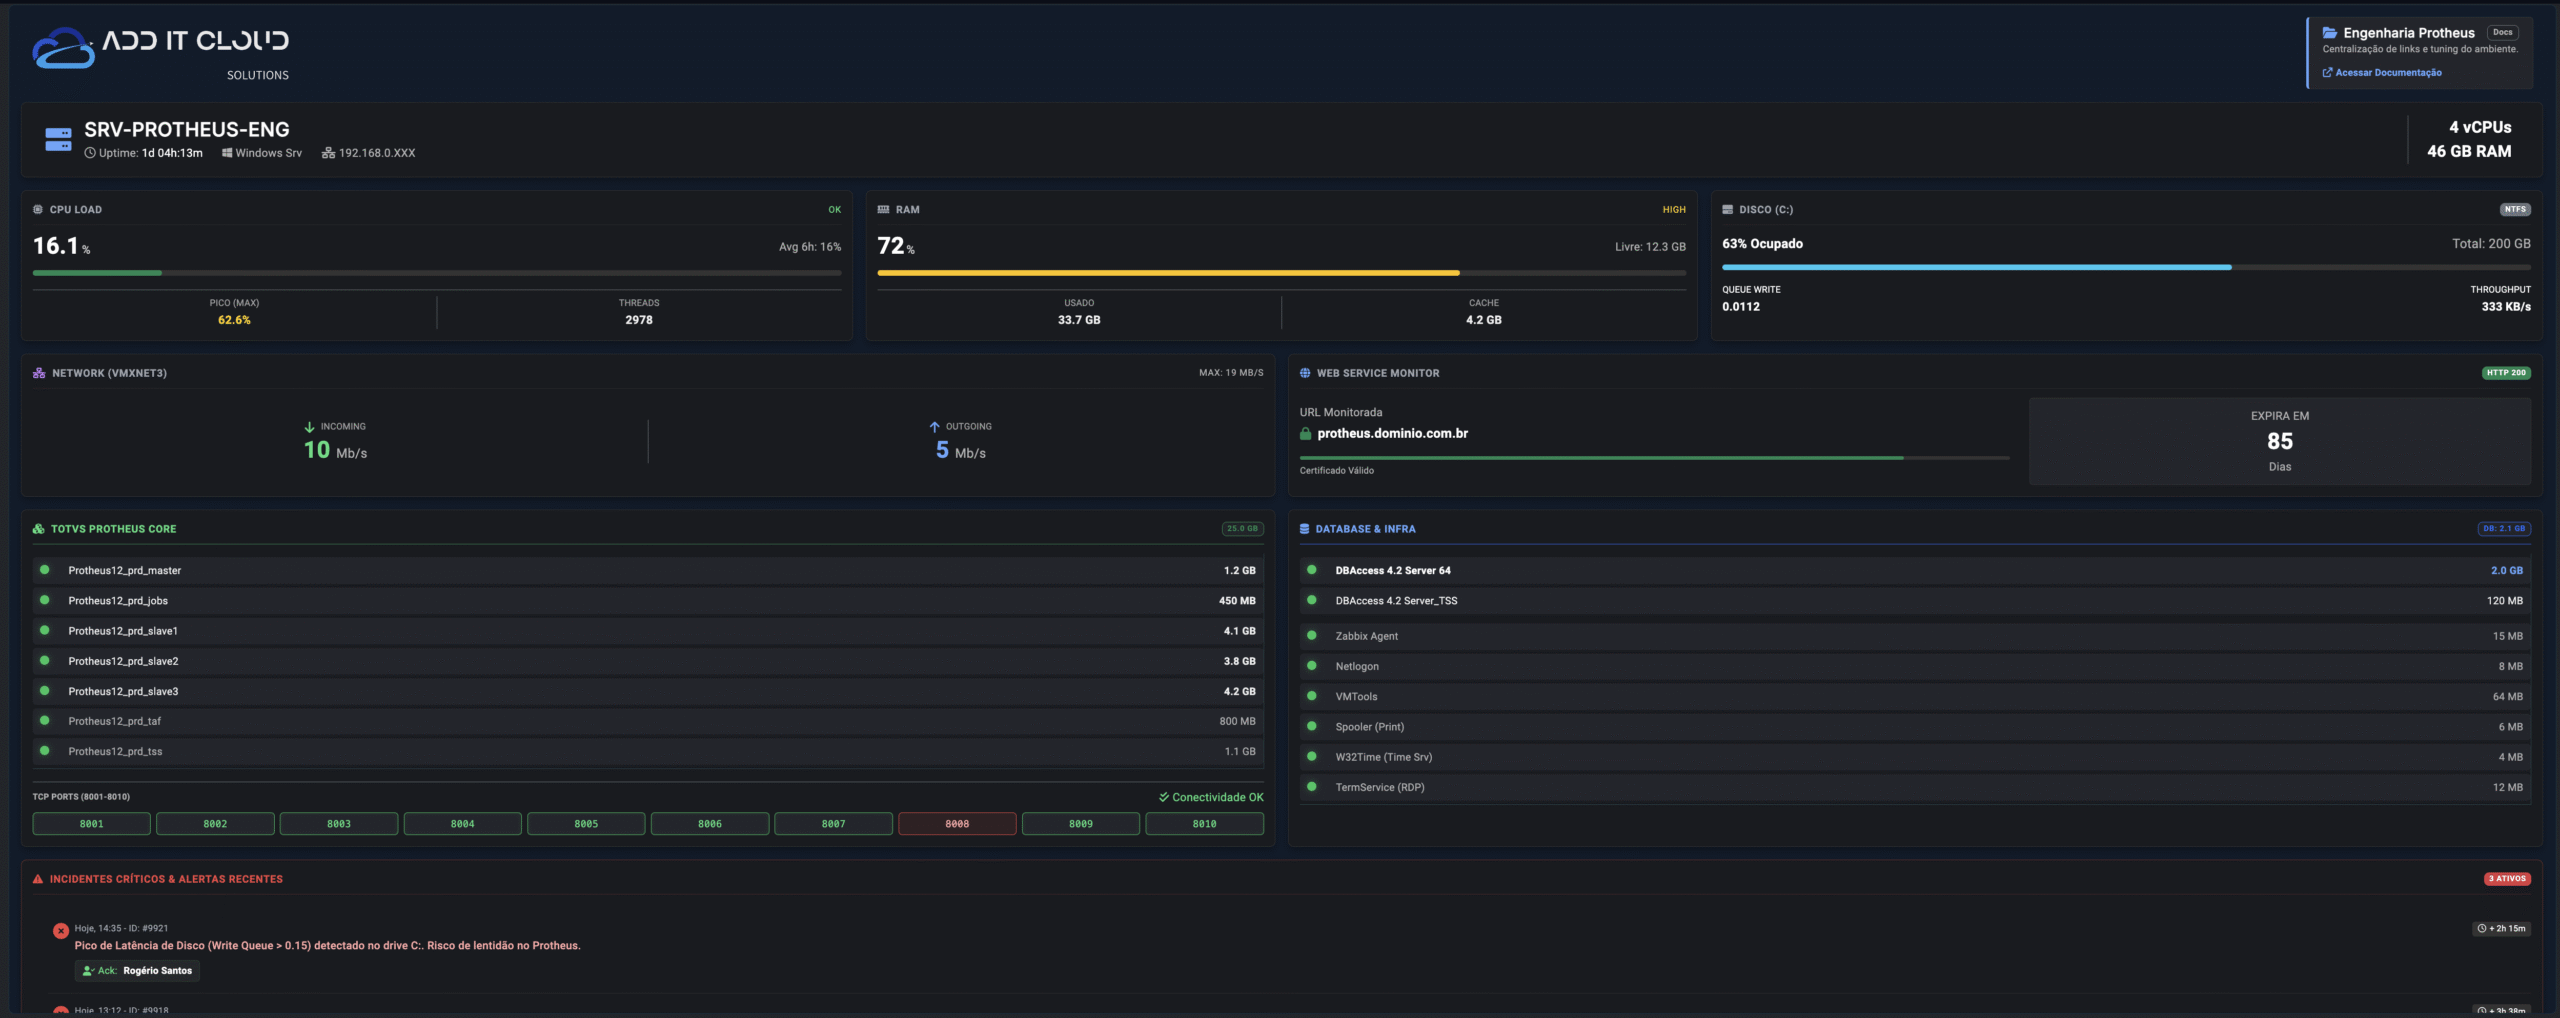
Task: Click the Database & Infra icon
Action: (1304, 529)
